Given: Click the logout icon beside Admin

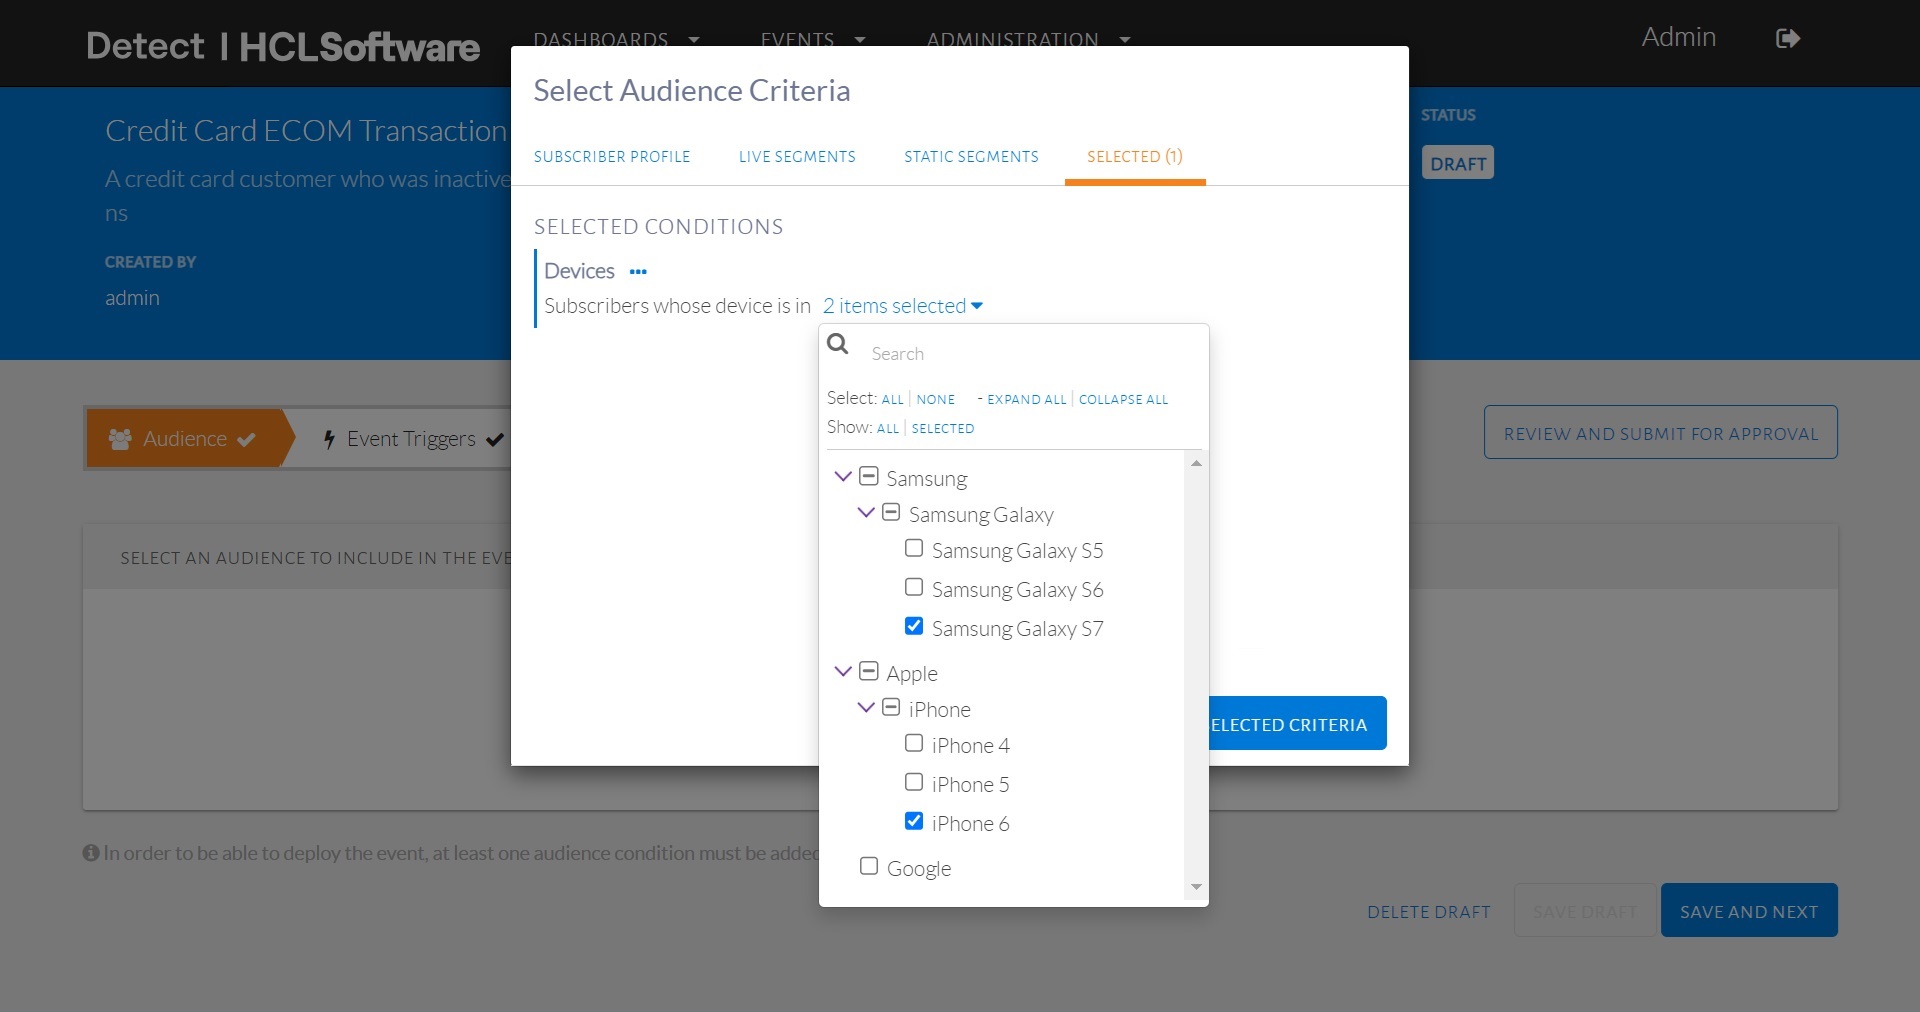Looking at the screenshot, I should coord(1788,38).
